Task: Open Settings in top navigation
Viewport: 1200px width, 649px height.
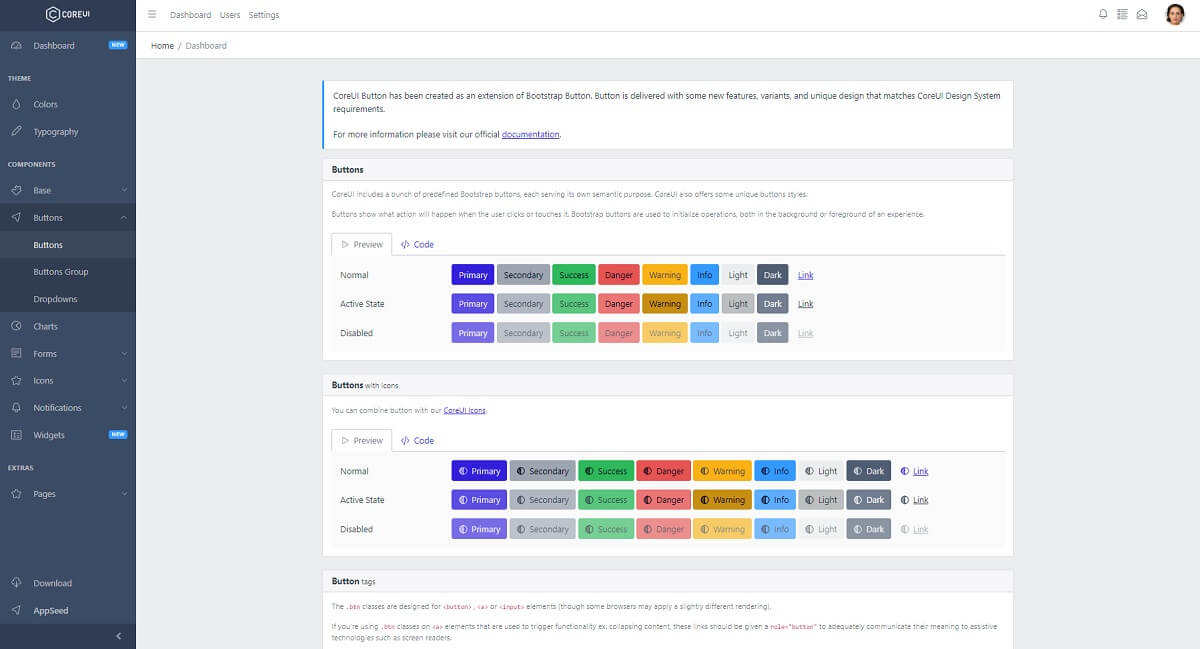Action: [264, 15]
